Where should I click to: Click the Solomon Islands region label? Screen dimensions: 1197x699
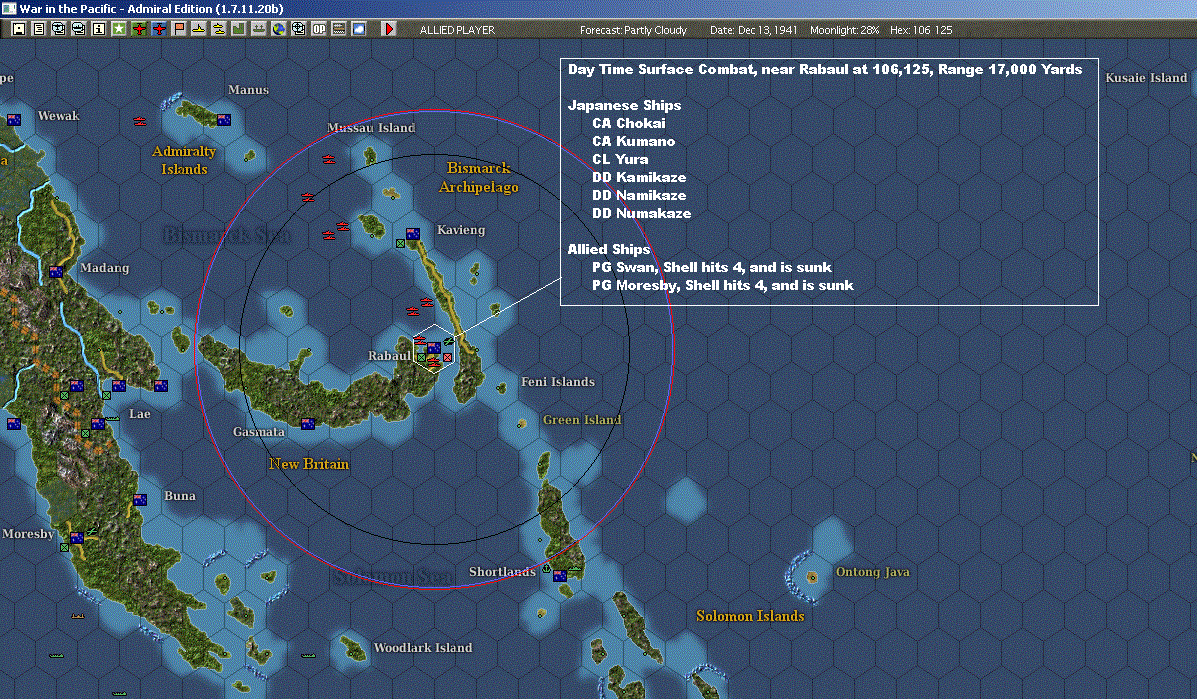click(x=750, y=616)
